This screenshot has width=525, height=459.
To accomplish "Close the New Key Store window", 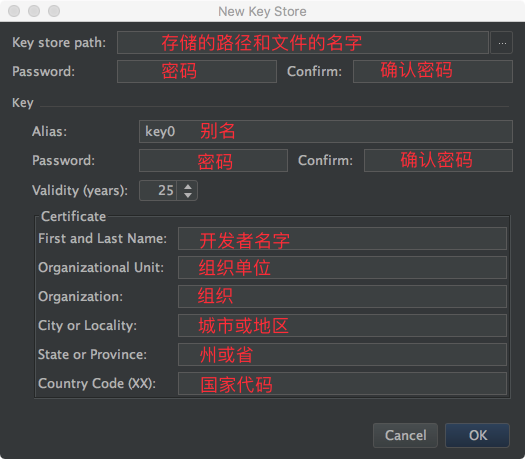I will [x=14, y=11].
